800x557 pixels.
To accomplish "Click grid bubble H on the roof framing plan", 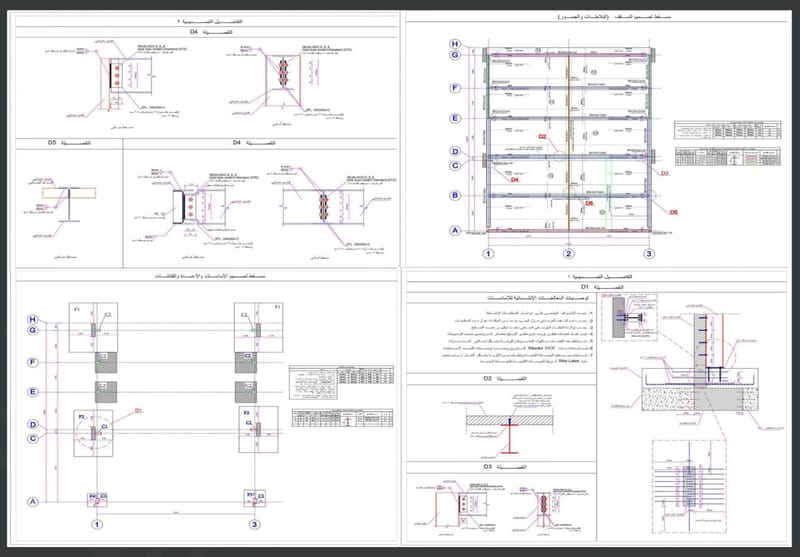I will coord(455,44).
